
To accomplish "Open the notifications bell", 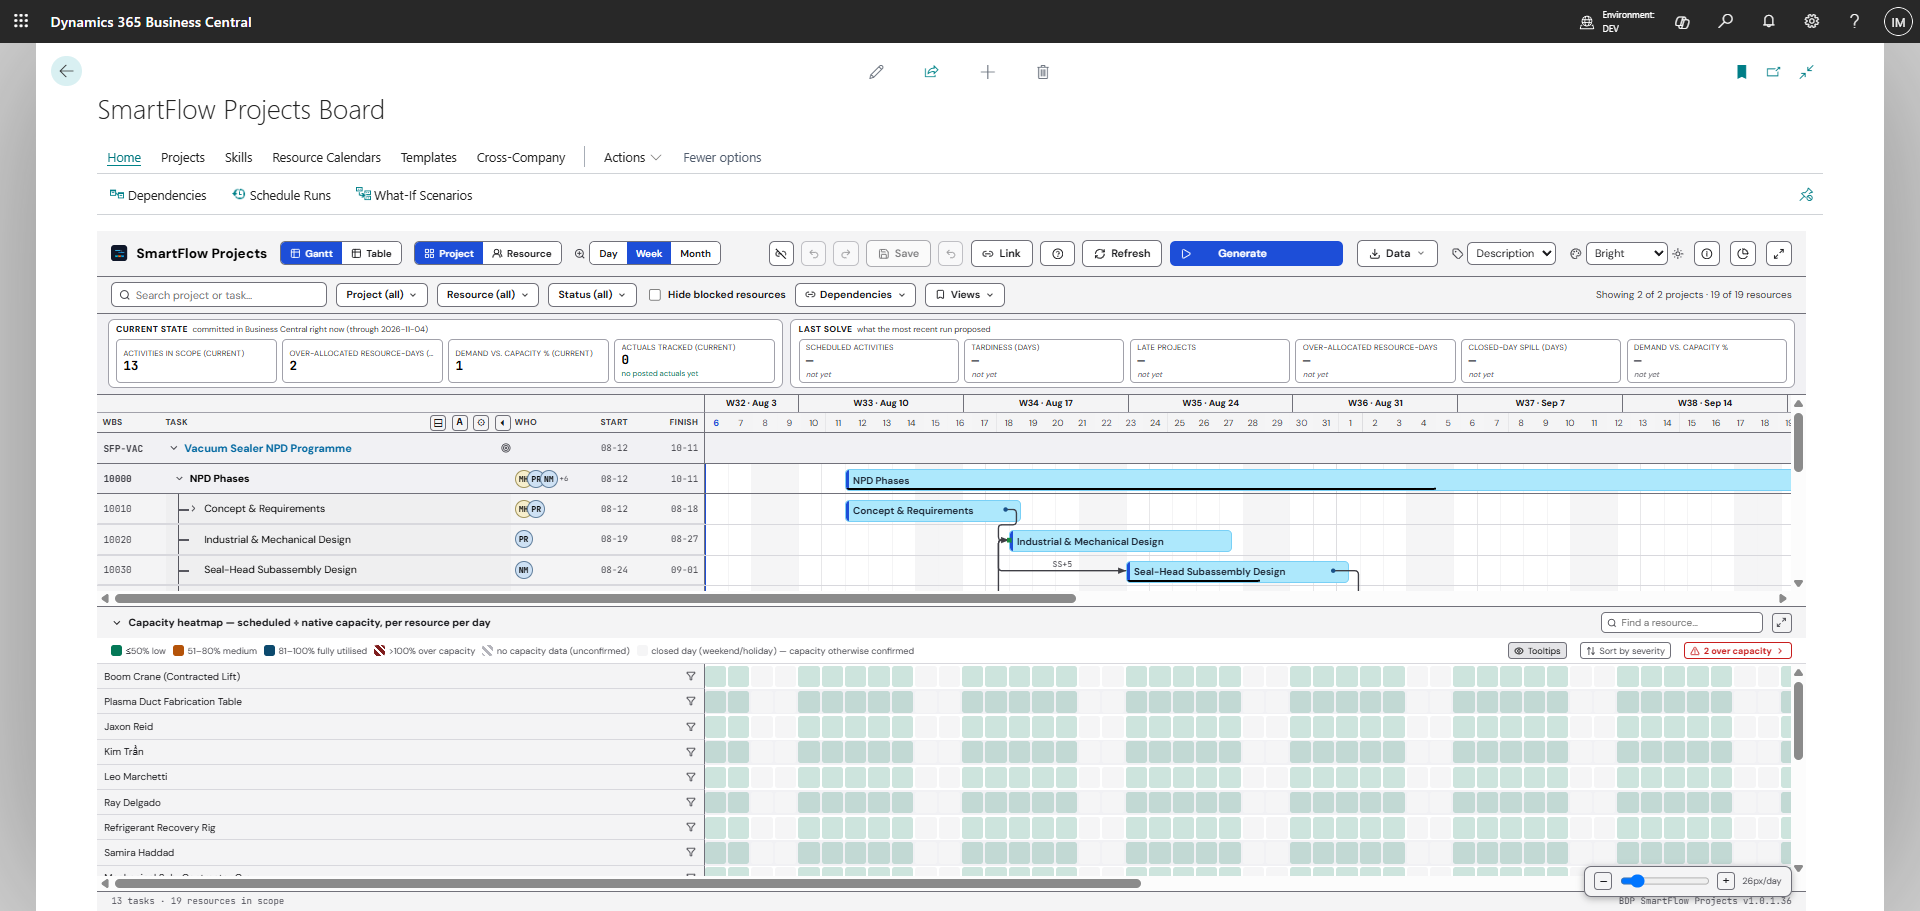I will click(1768, 21).
